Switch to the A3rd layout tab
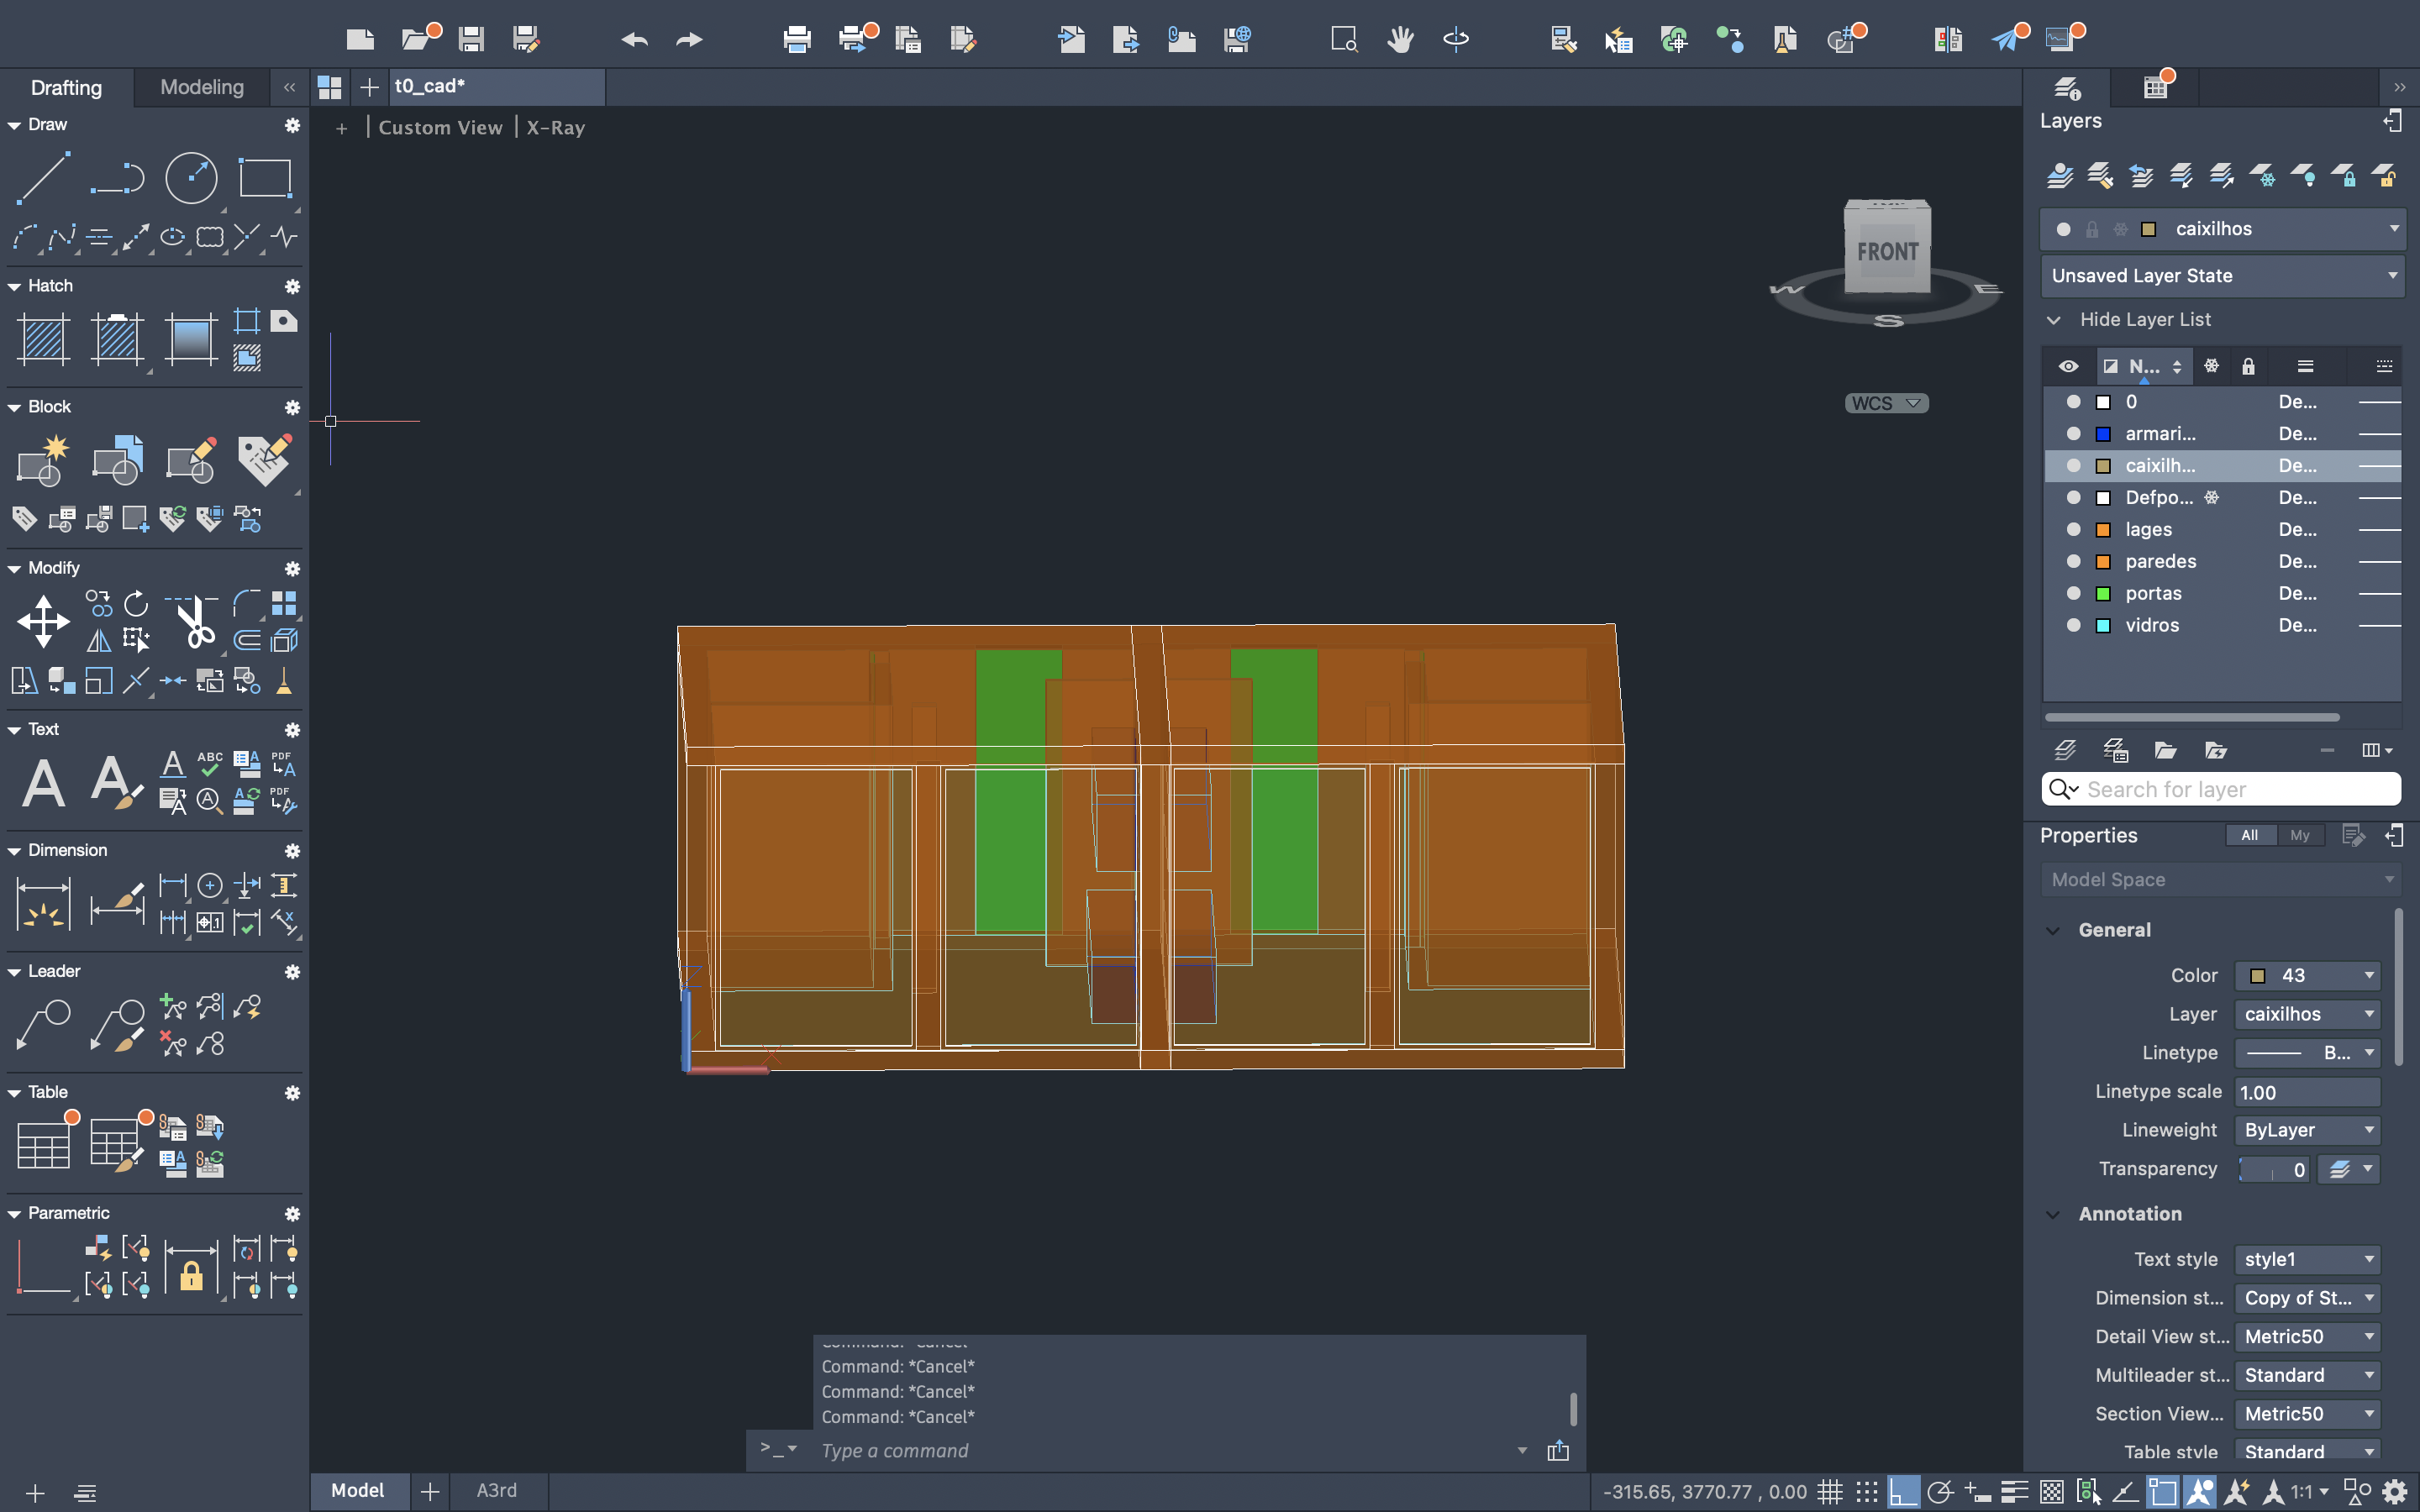The height and width of the screenshot is (1512, 2420). (496, 1490)
